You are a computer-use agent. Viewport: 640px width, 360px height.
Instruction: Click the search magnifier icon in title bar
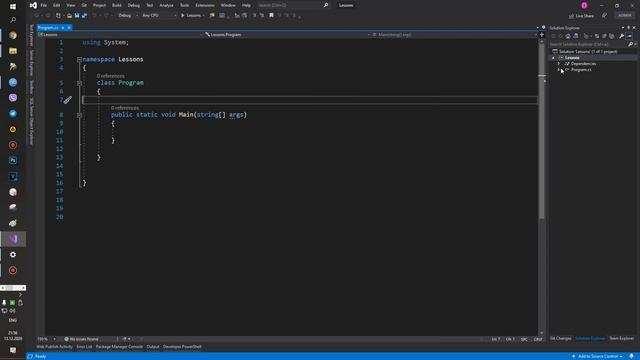coord(326,5)
